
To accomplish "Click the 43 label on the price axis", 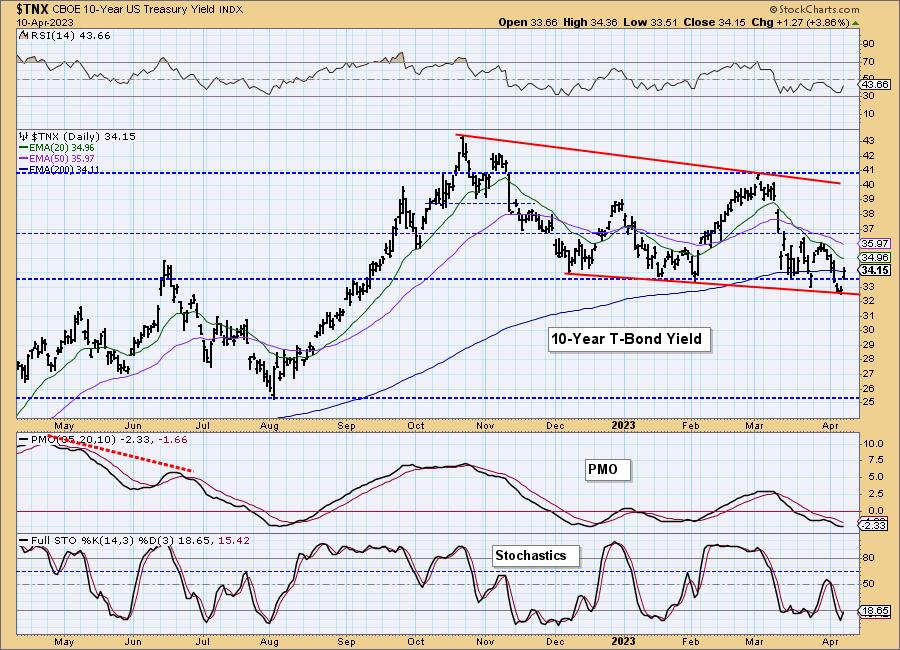I will click(868, 141).
